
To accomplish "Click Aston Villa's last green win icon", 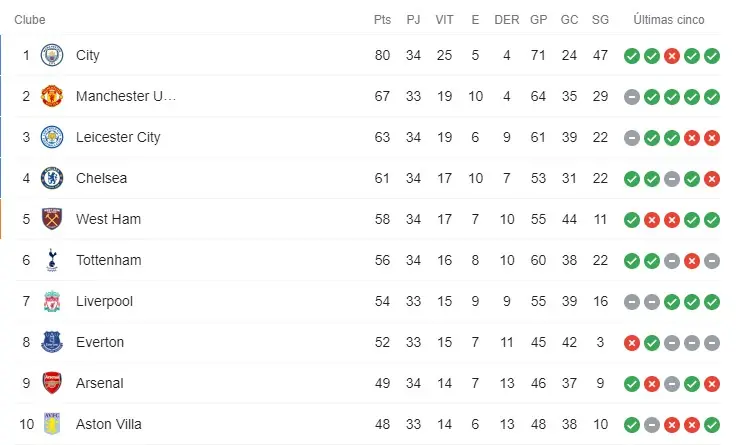I will 712,425.
